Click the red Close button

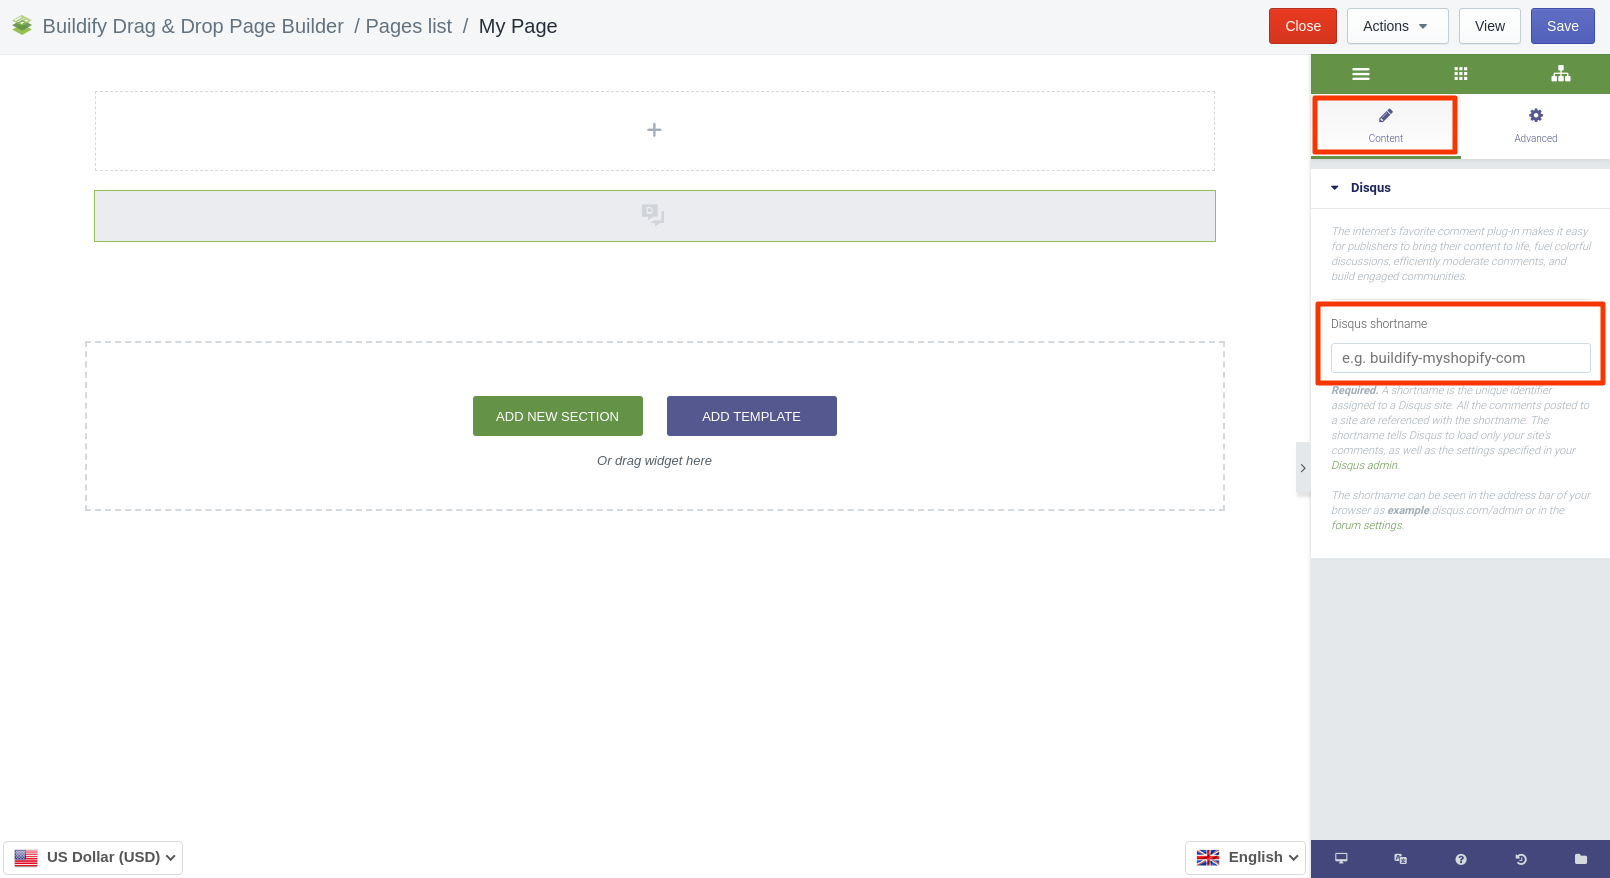(1303, 26)
